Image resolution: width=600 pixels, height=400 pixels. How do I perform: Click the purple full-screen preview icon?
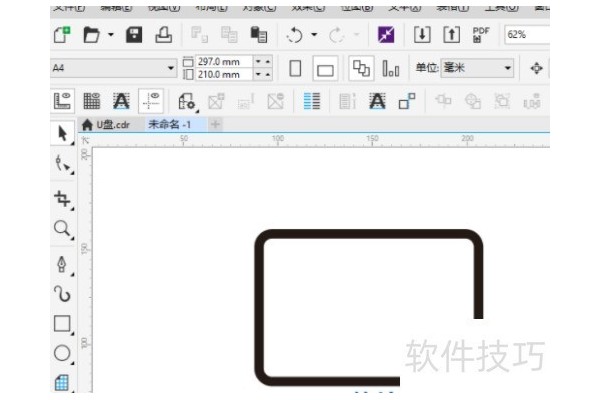coord(386,35)
